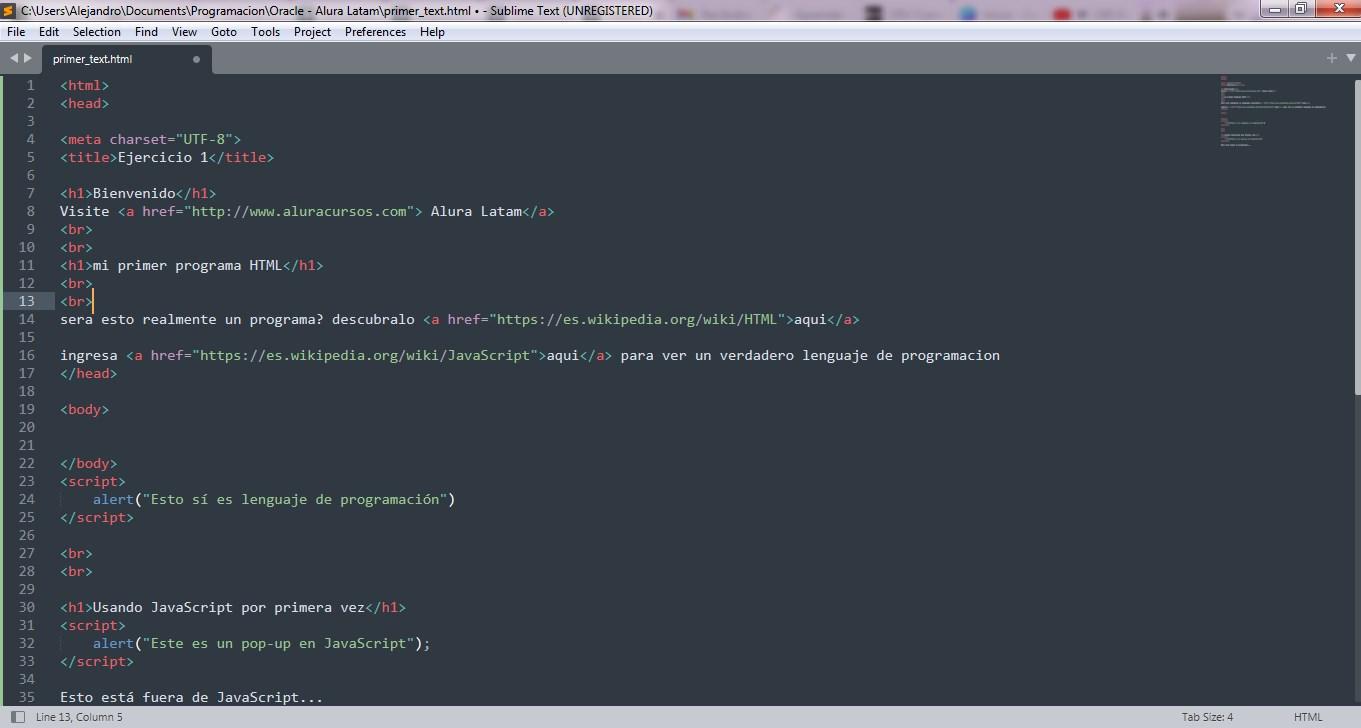Viewport: 1361px width, 728px height.
Task: Add a new tab with plus icon
Action: click(1331, 58)
